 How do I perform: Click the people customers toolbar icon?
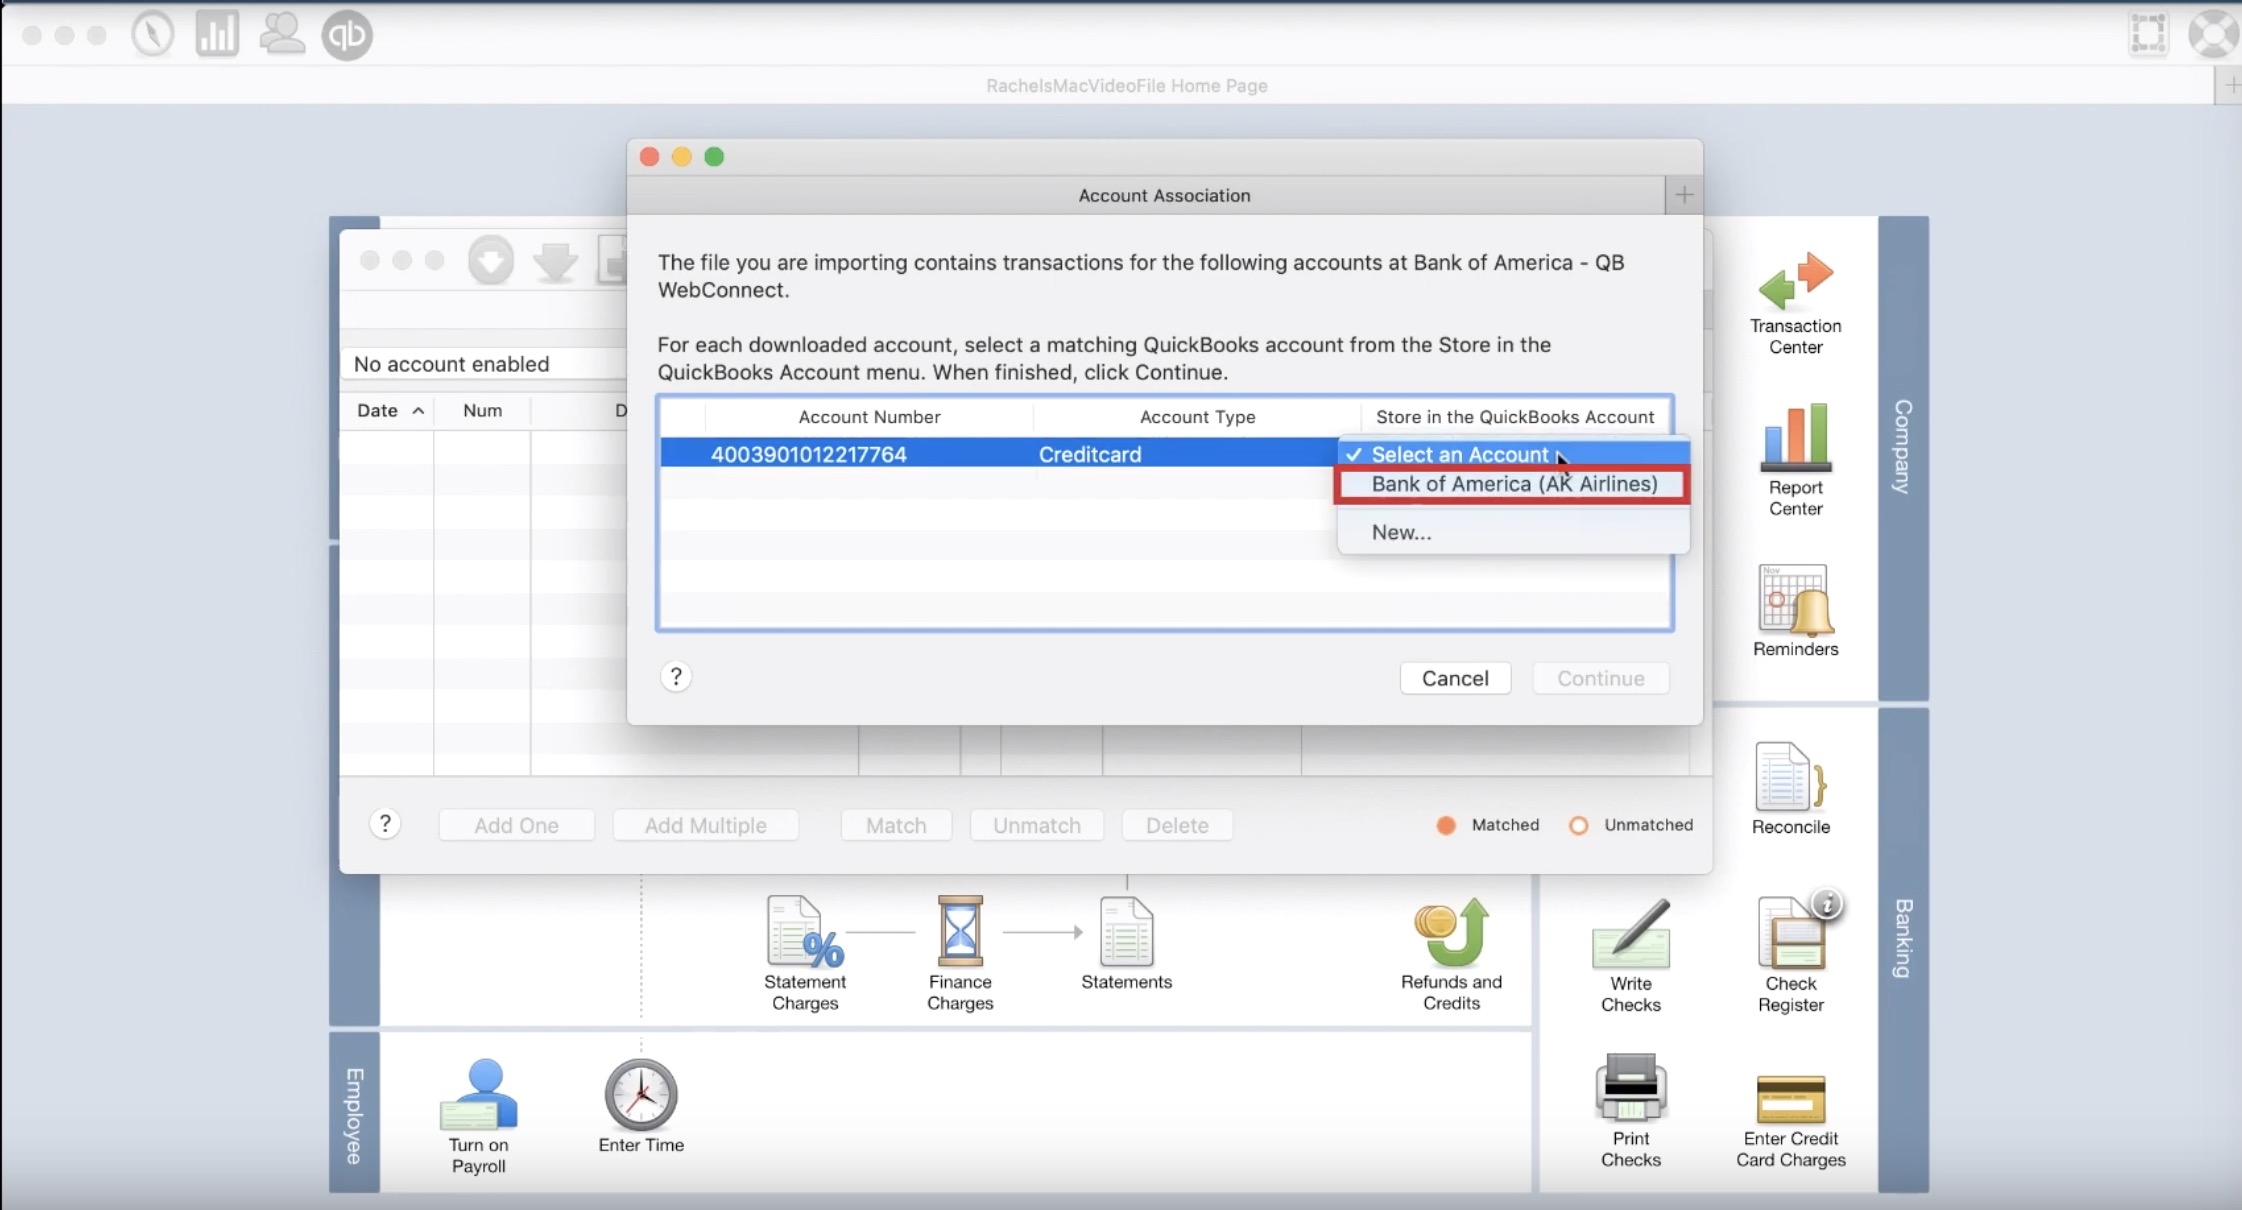(282, 34)
